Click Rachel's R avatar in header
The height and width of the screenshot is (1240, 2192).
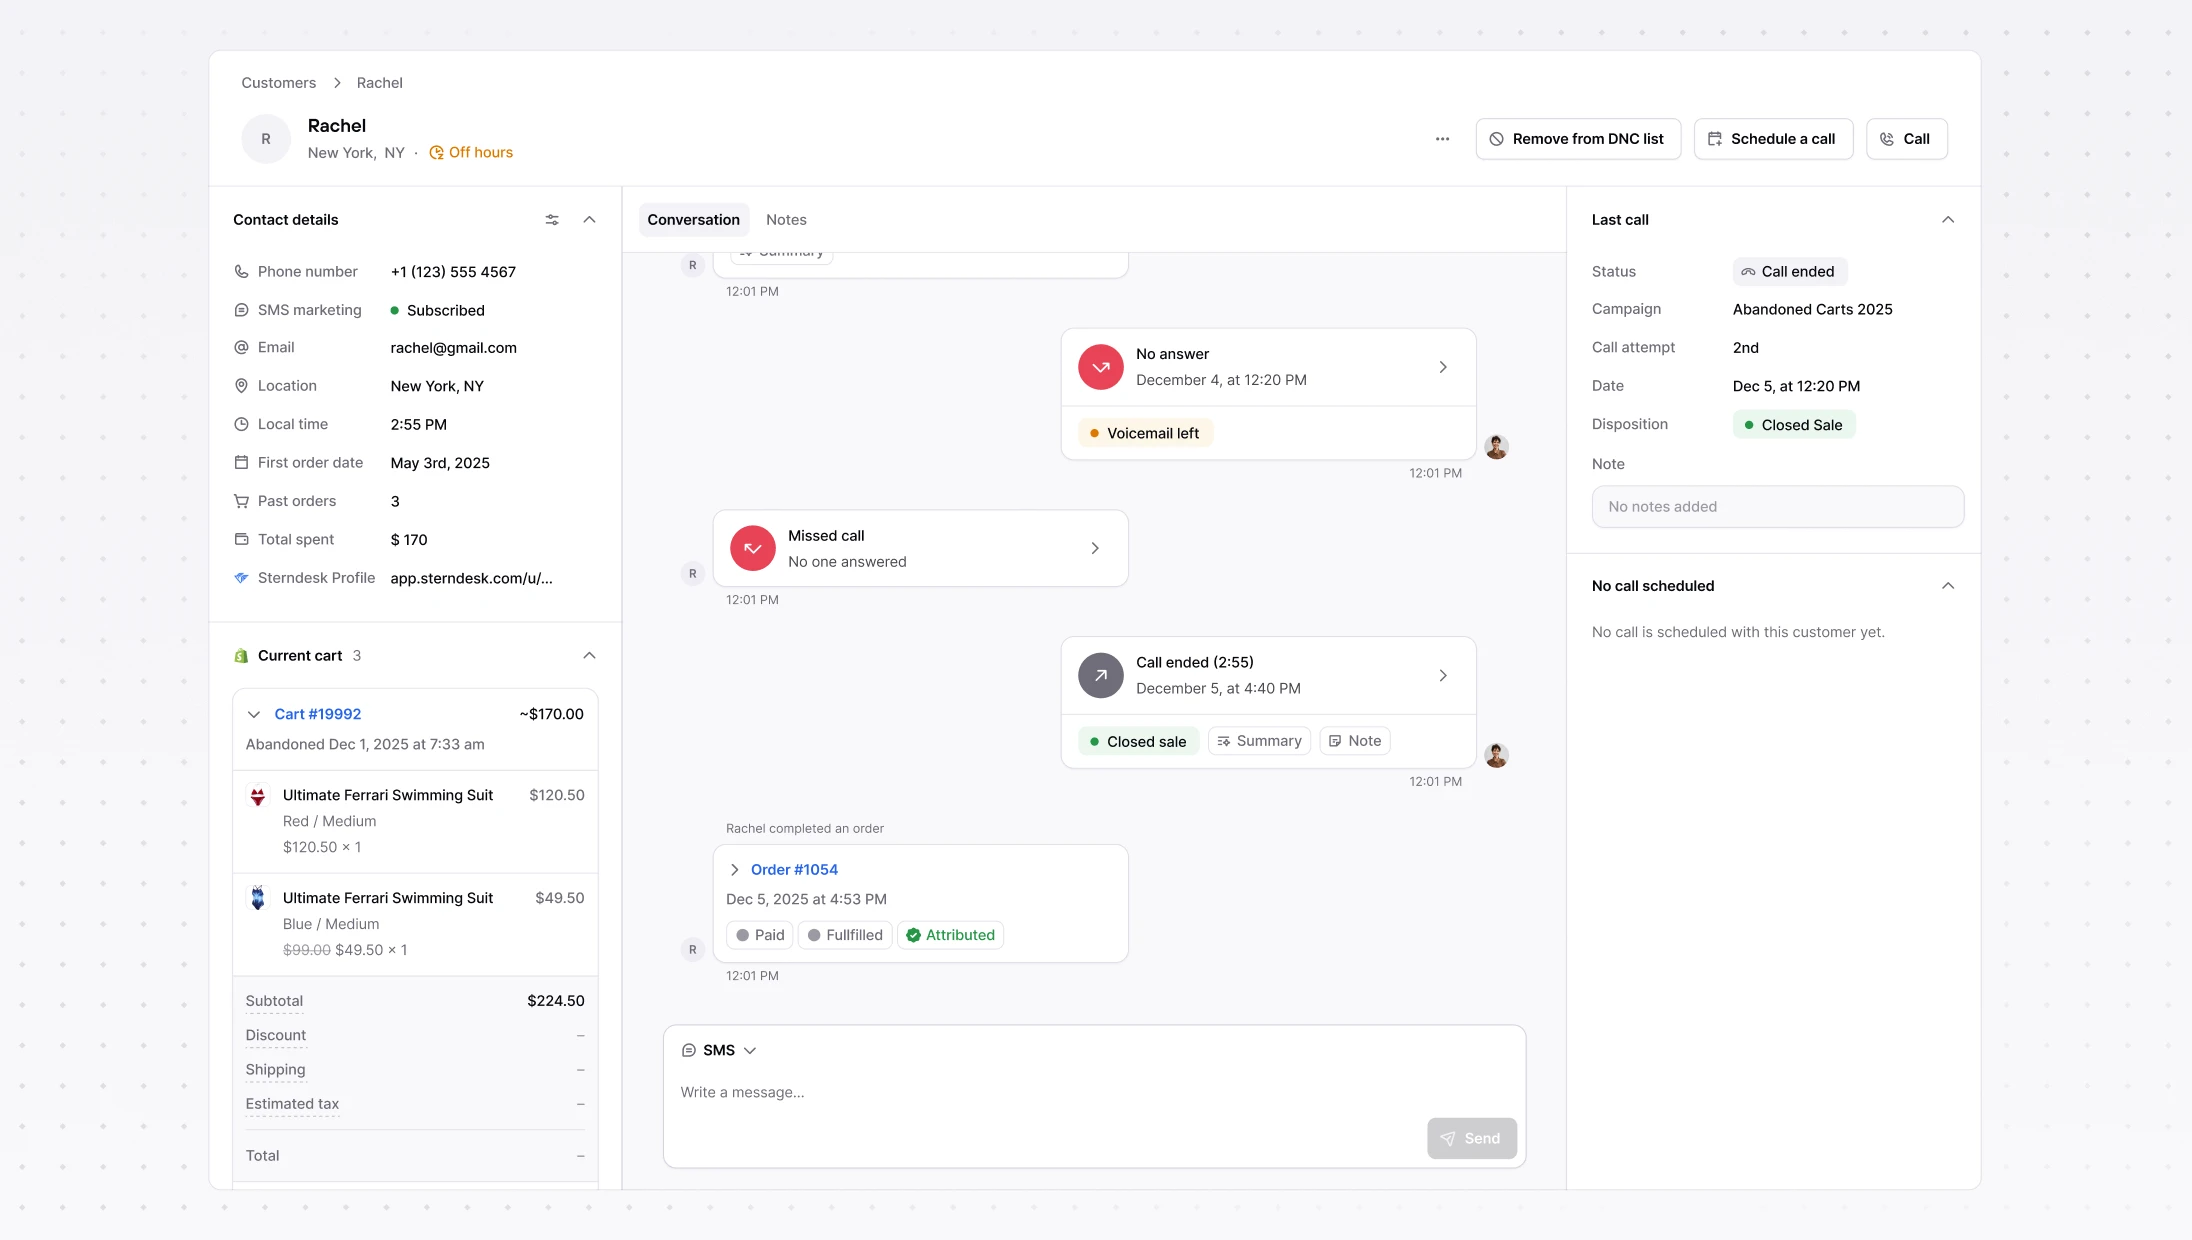point(266,139)
